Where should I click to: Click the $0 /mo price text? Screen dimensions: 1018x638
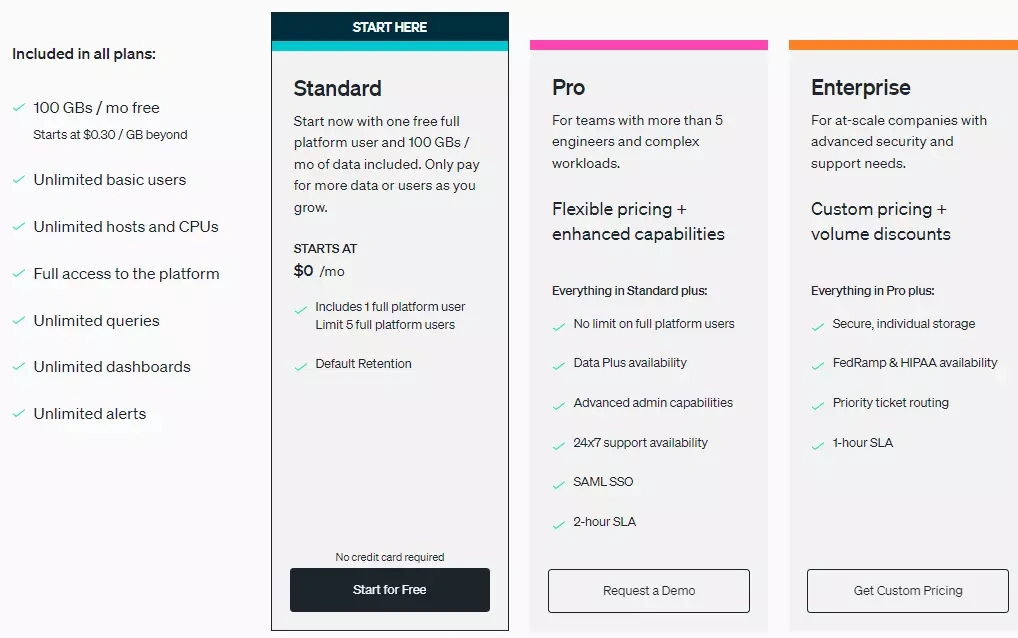pos(319,271)
